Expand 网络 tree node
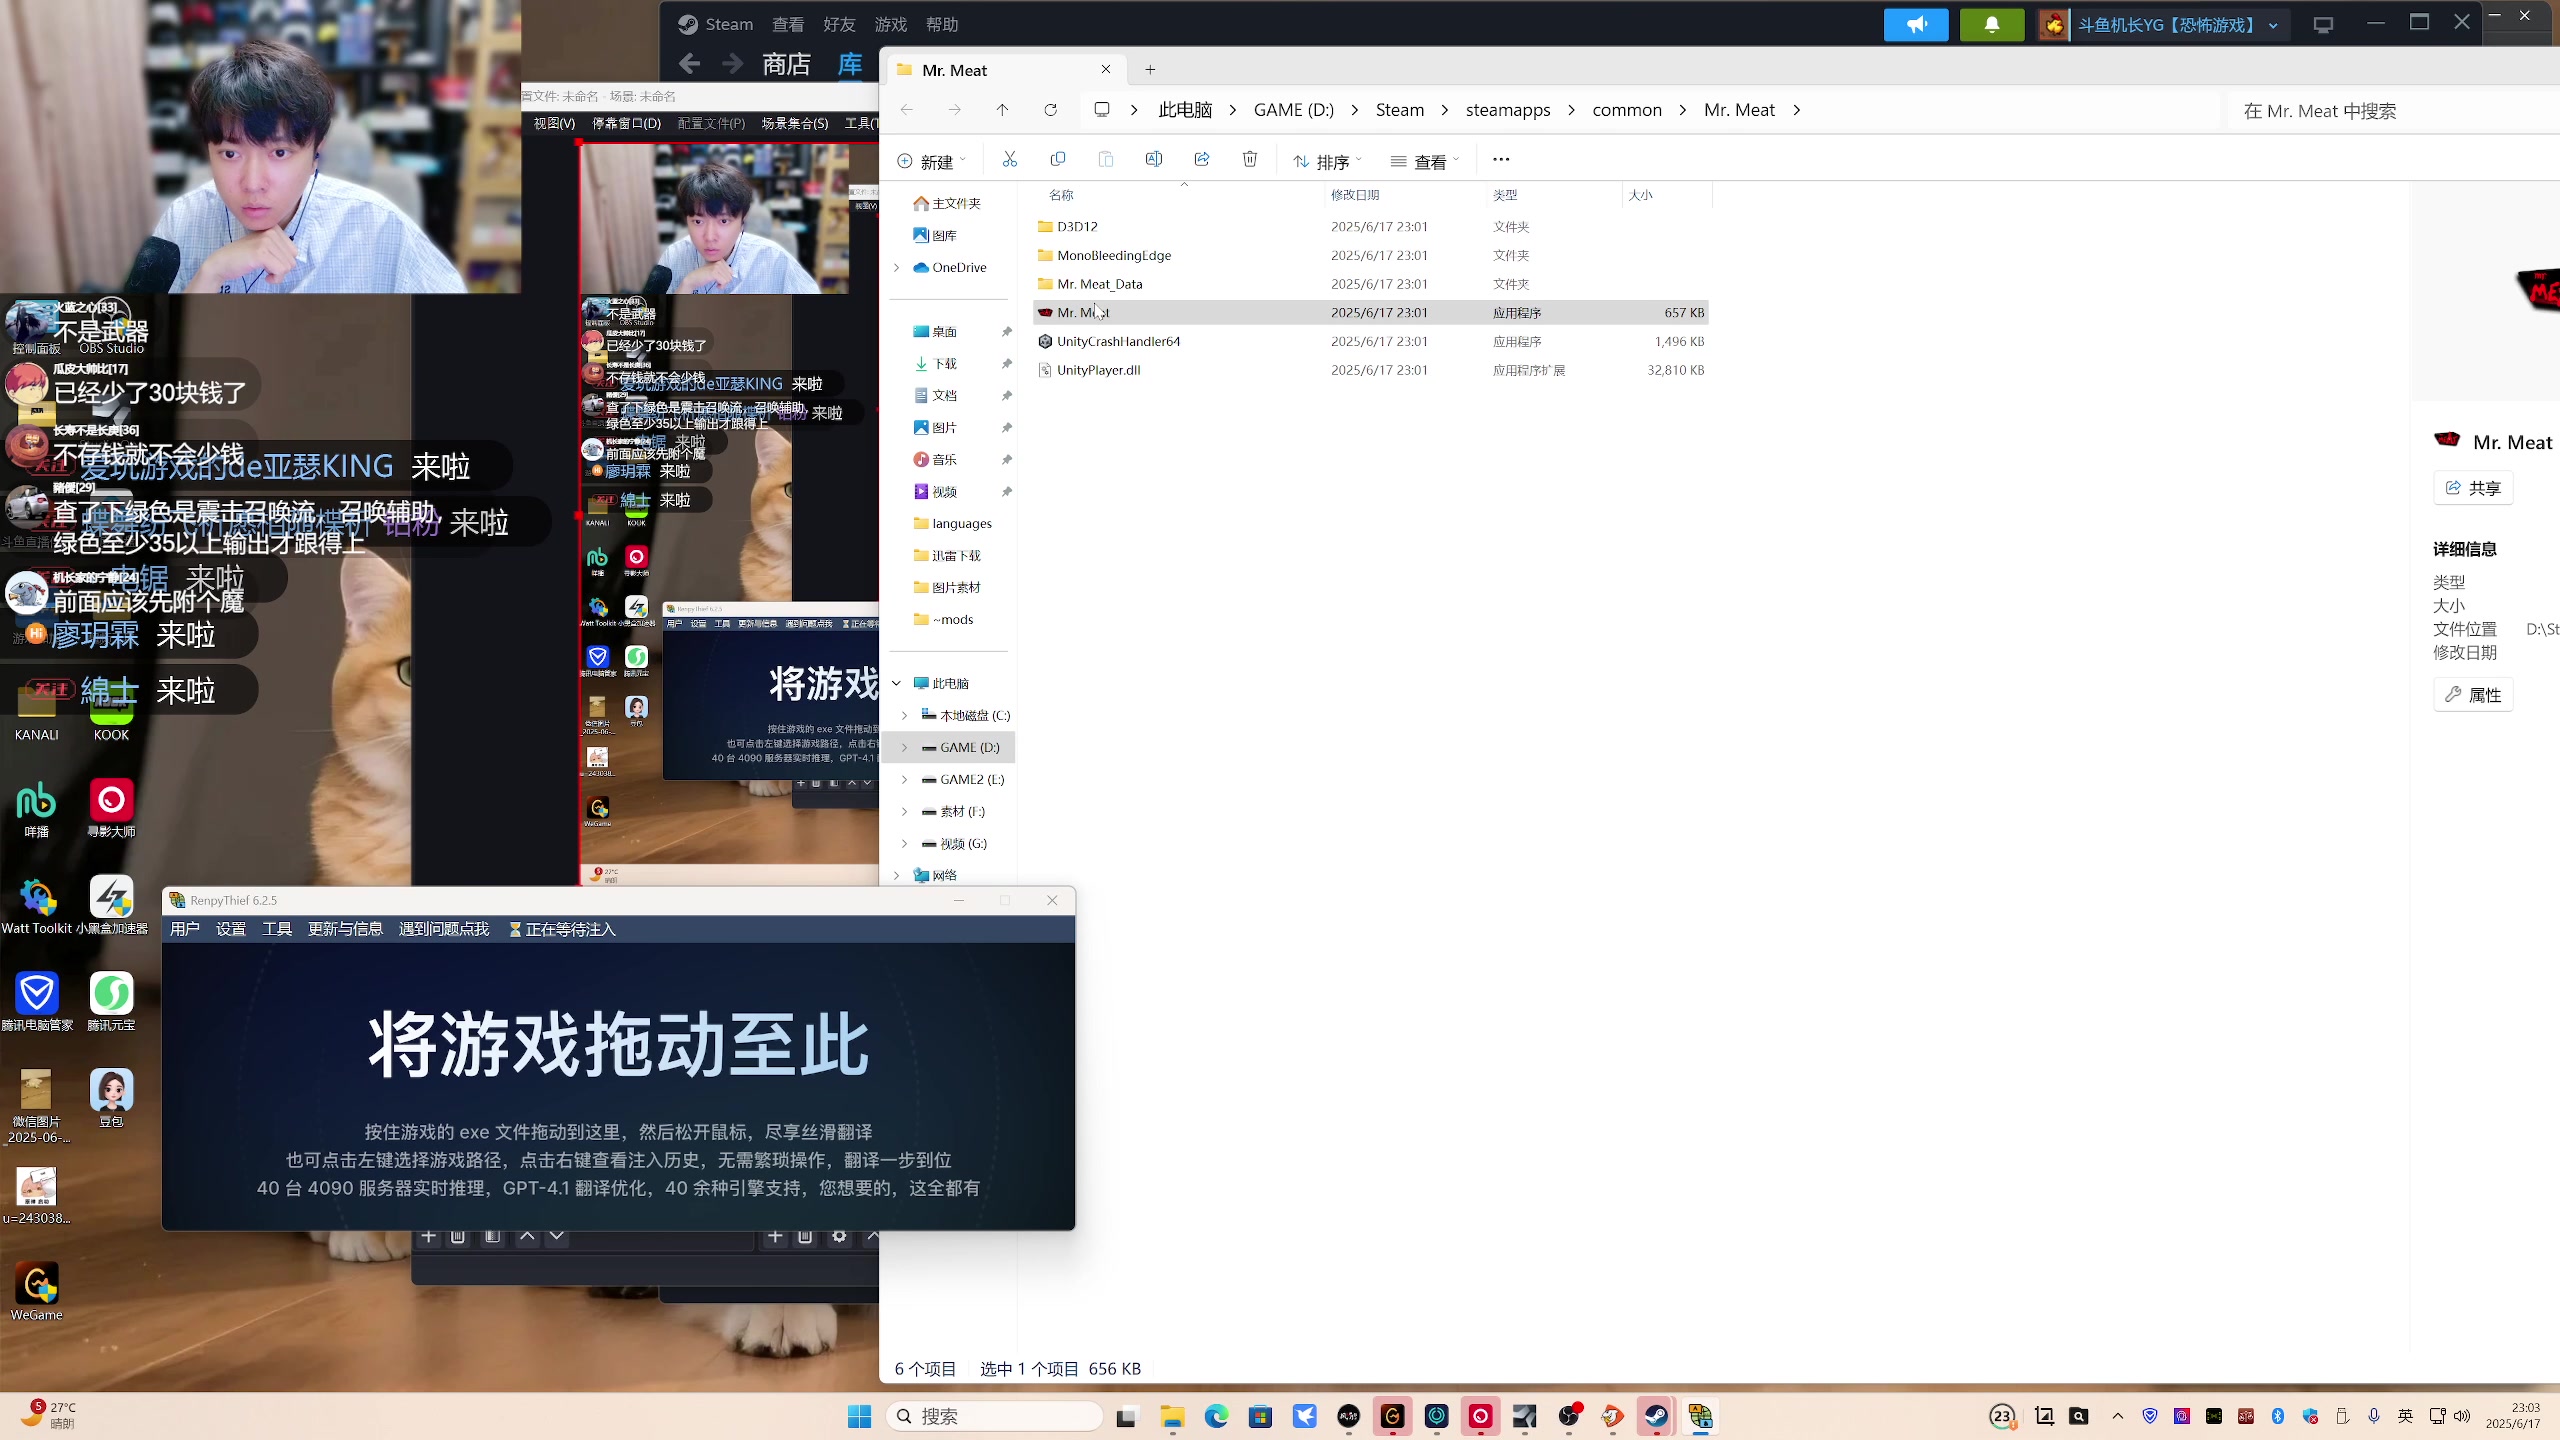Screen dimensions: 2560x1440 (897, 875)
